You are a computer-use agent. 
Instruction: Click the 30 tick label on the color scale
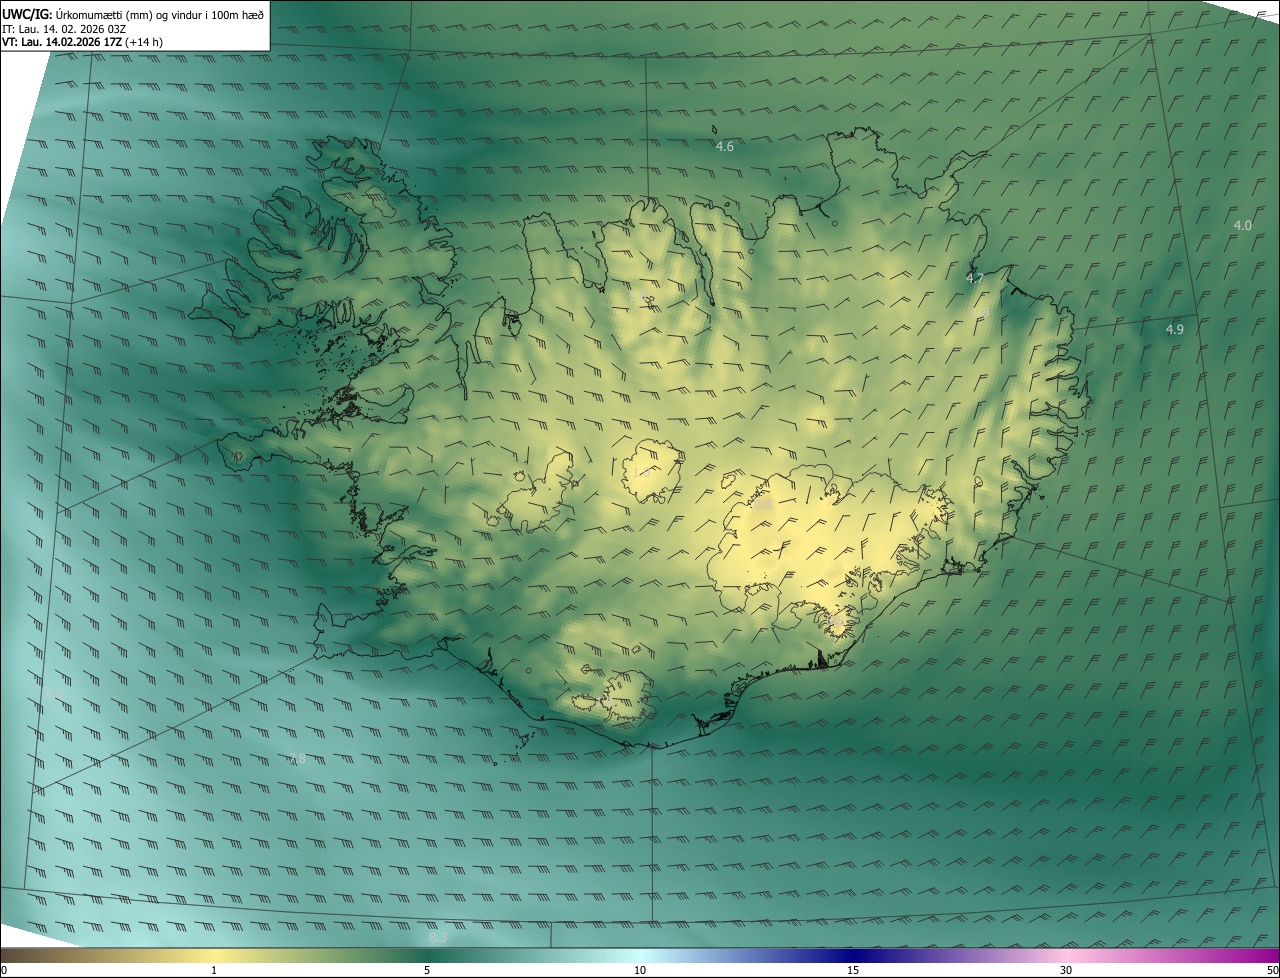click(x=1066, y=970)
